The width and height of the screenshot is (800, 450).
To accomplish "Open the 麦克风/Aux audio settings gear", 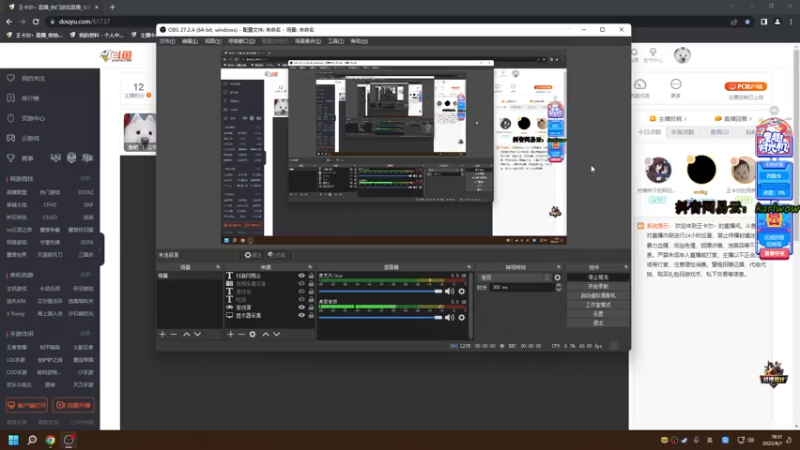I will (462, 291).
